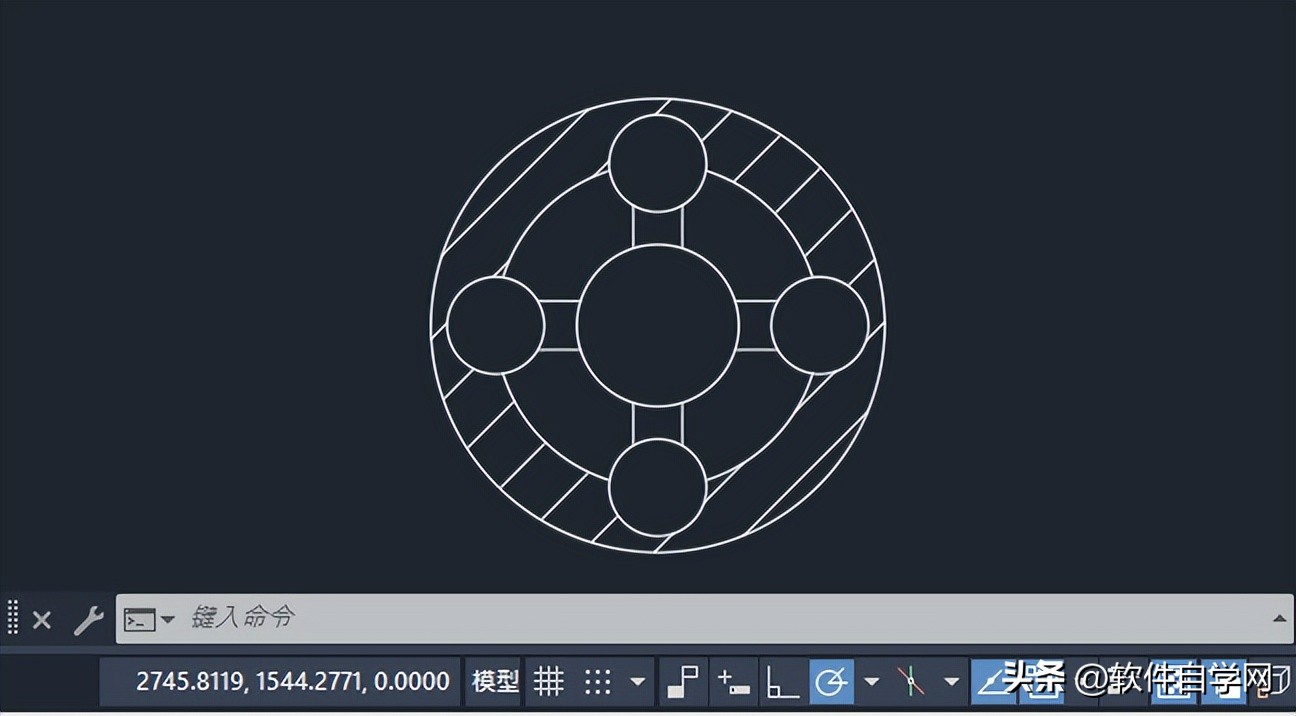Toggle polar tracking icon
The height and width of the screenshot is (716, 1296).
click(x=831, y=682)
